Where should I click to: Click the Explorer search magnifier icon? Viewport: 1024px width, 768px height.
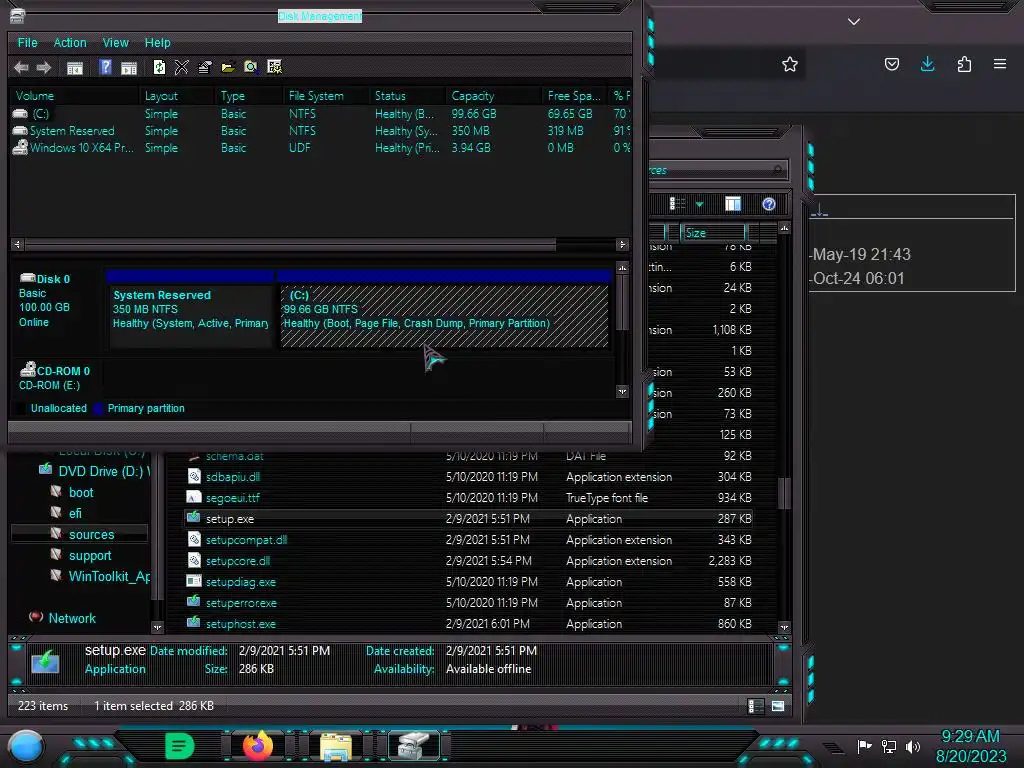point(776,170)
